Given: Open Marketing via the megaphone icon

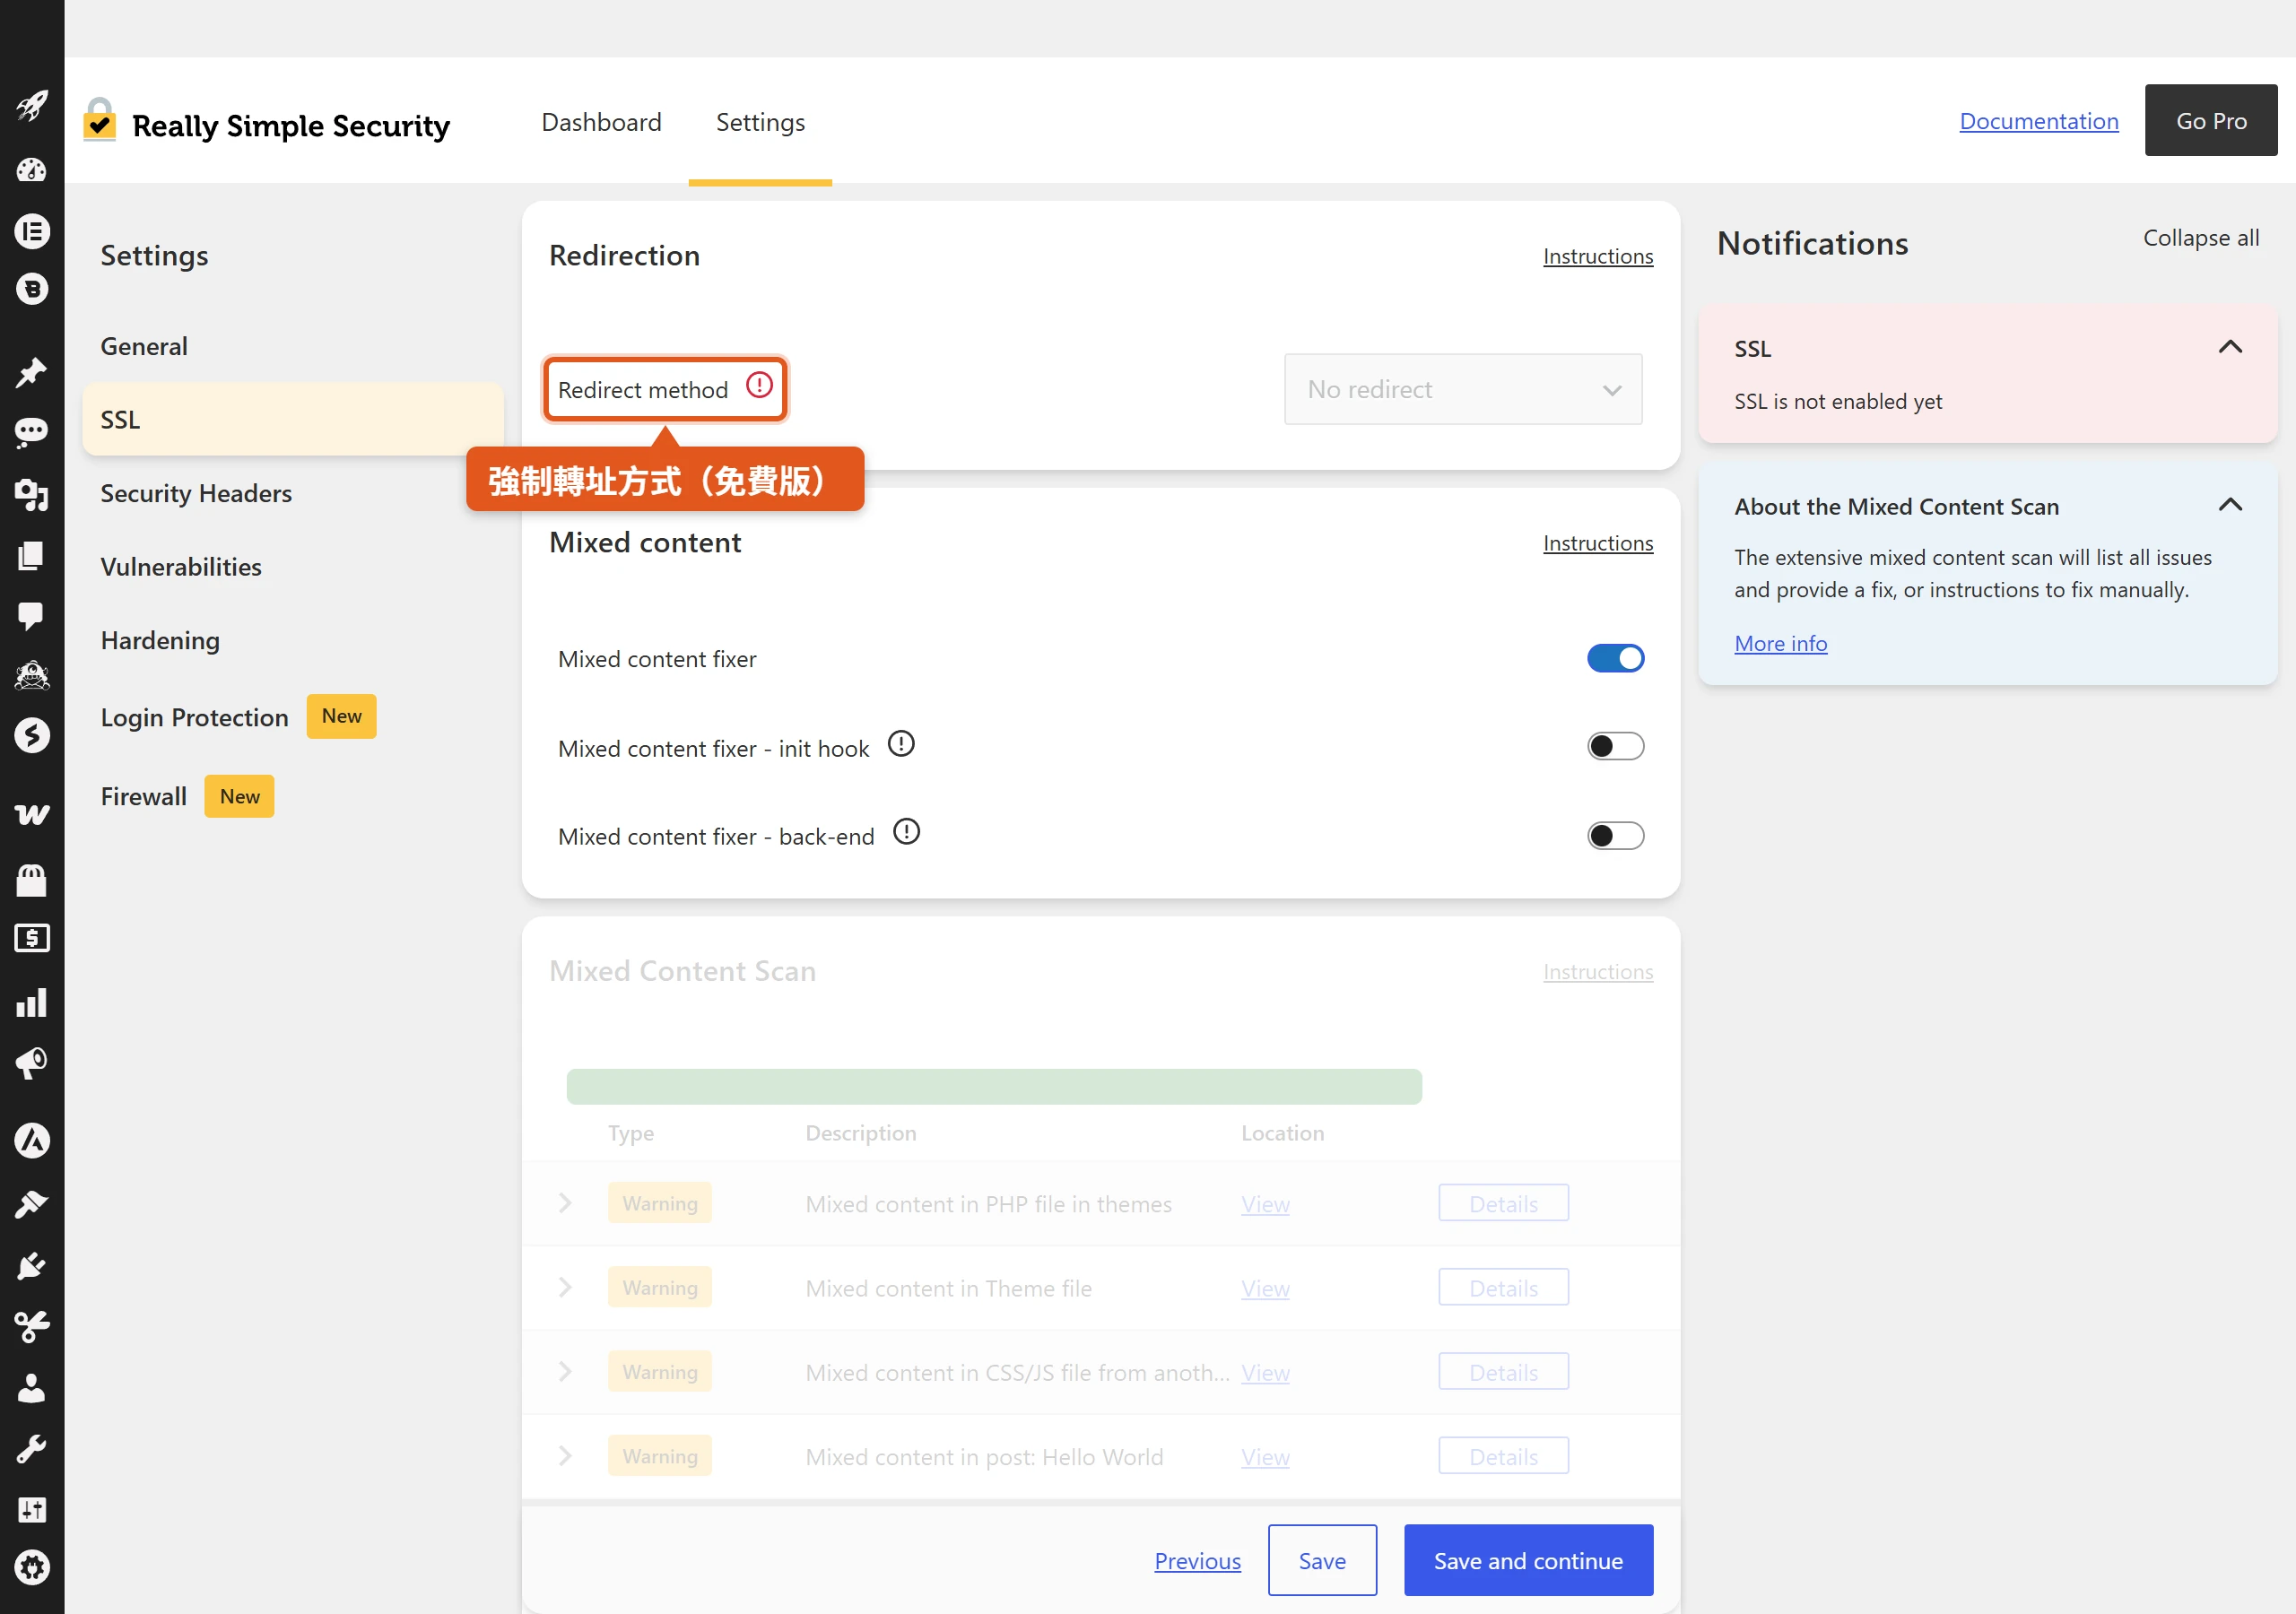Looking at the screenshot, I should [x=32, y=1063].
